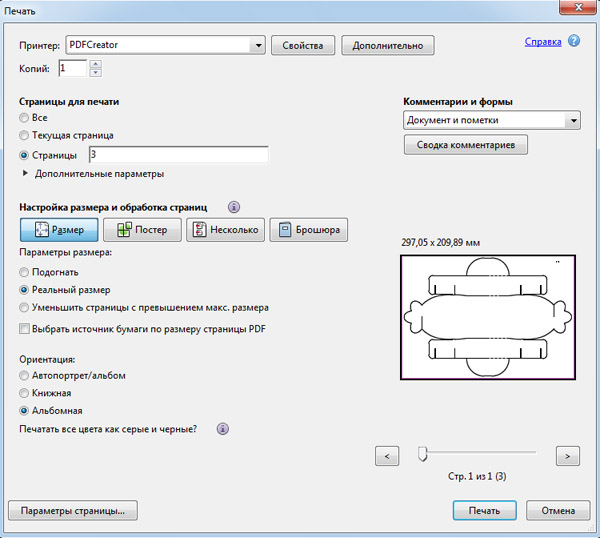Screen dimensions: 600x538
Task: Open the printer PDFCreator dropdown
Action: 259,45
